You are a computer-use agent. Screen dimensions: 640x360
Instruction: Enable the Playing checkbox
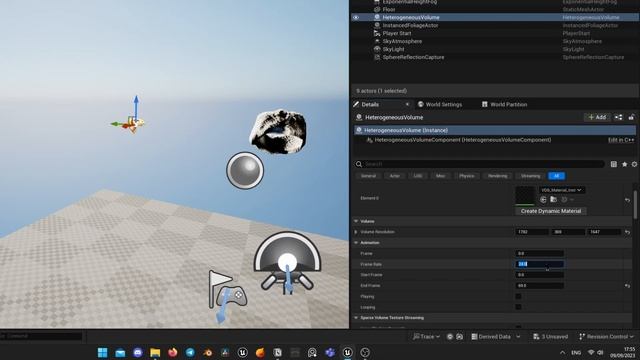click(518, 296)
